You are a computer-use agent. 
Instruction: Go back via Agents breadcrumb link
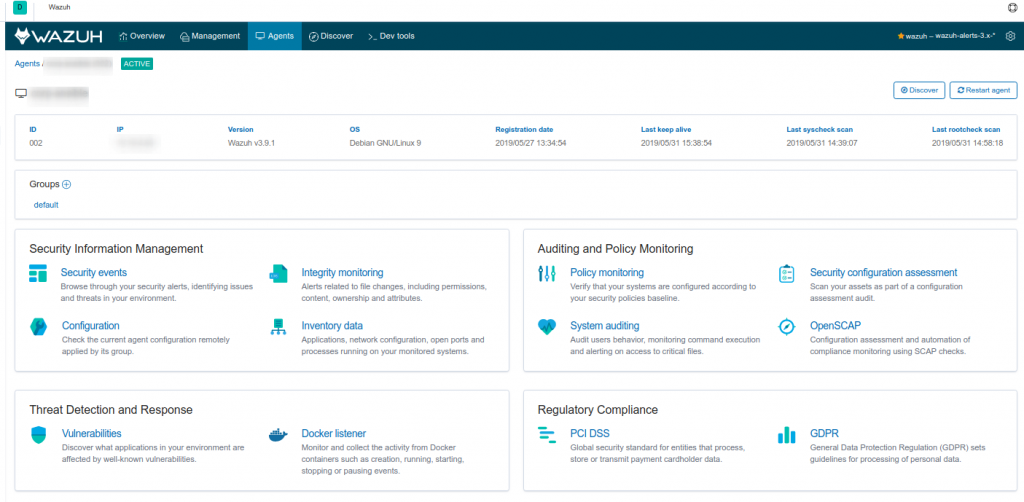[27, 64]
